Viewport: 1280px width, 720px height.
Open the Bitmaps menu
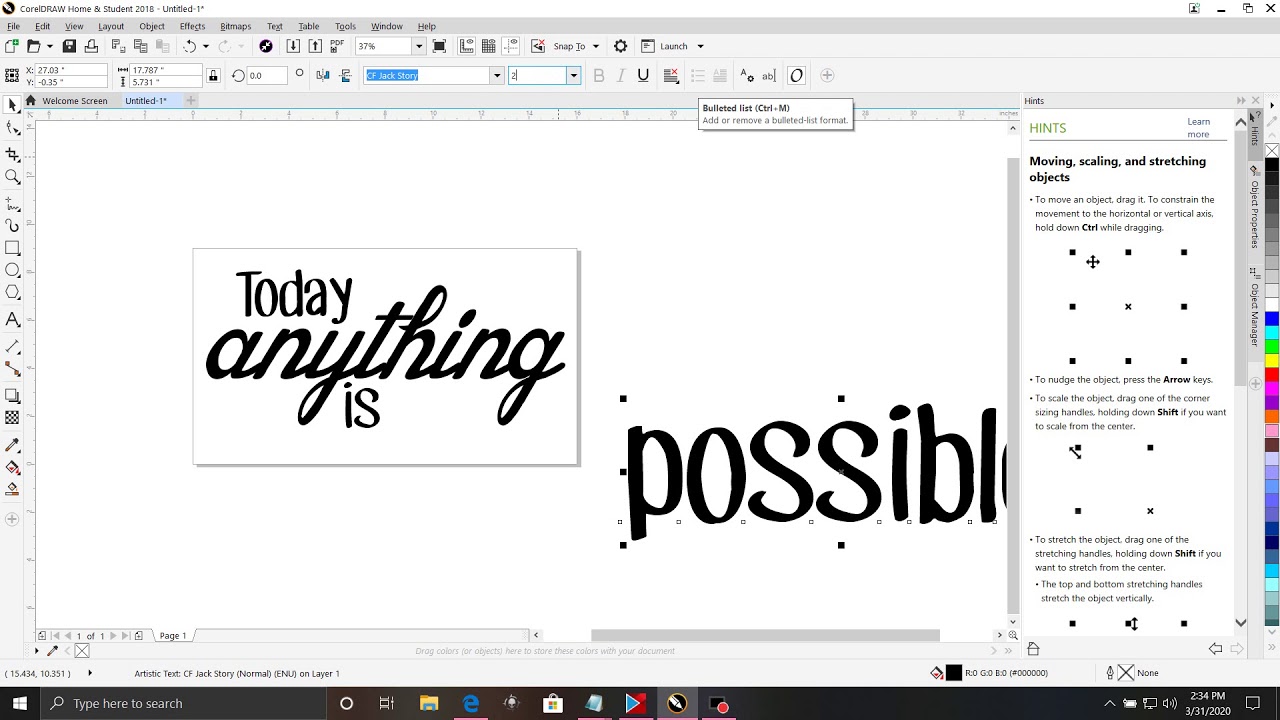click(235, 26)
